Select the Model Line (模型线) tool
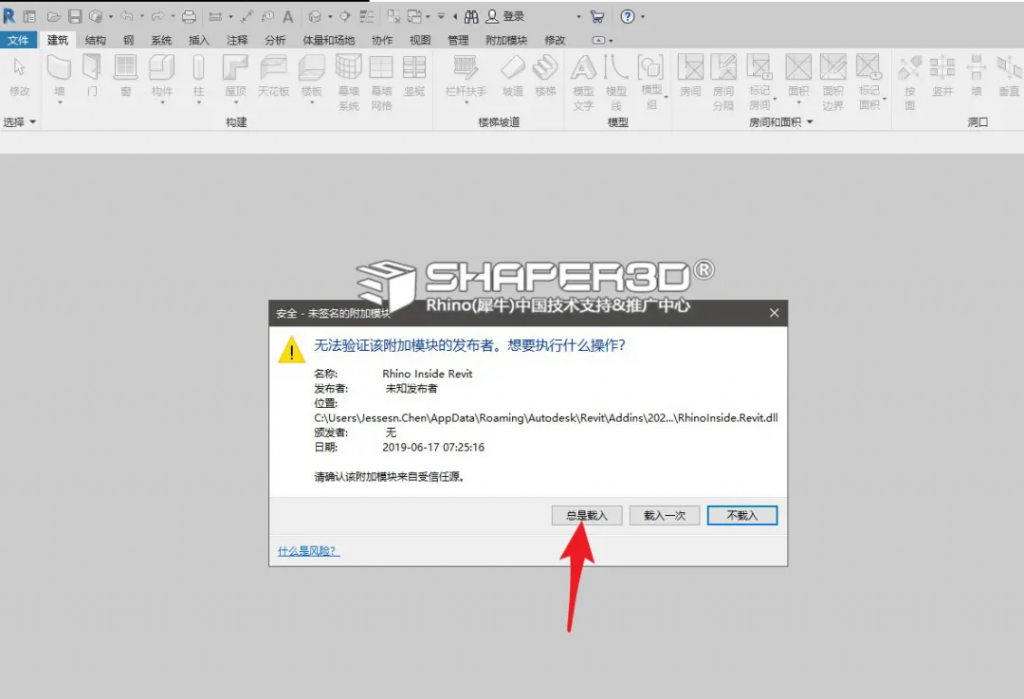The width and height of the screenshot is (1024, 699). pos(616,82)
